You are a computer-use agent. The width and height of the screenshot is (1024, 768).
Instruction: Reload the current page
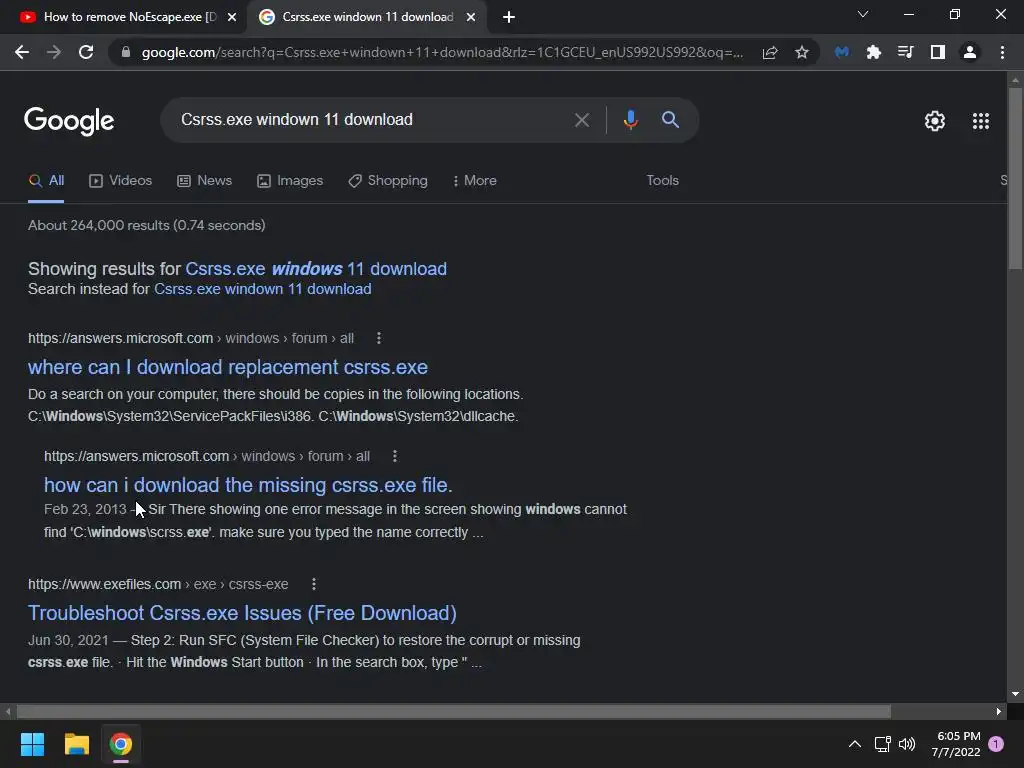[86, 52]
